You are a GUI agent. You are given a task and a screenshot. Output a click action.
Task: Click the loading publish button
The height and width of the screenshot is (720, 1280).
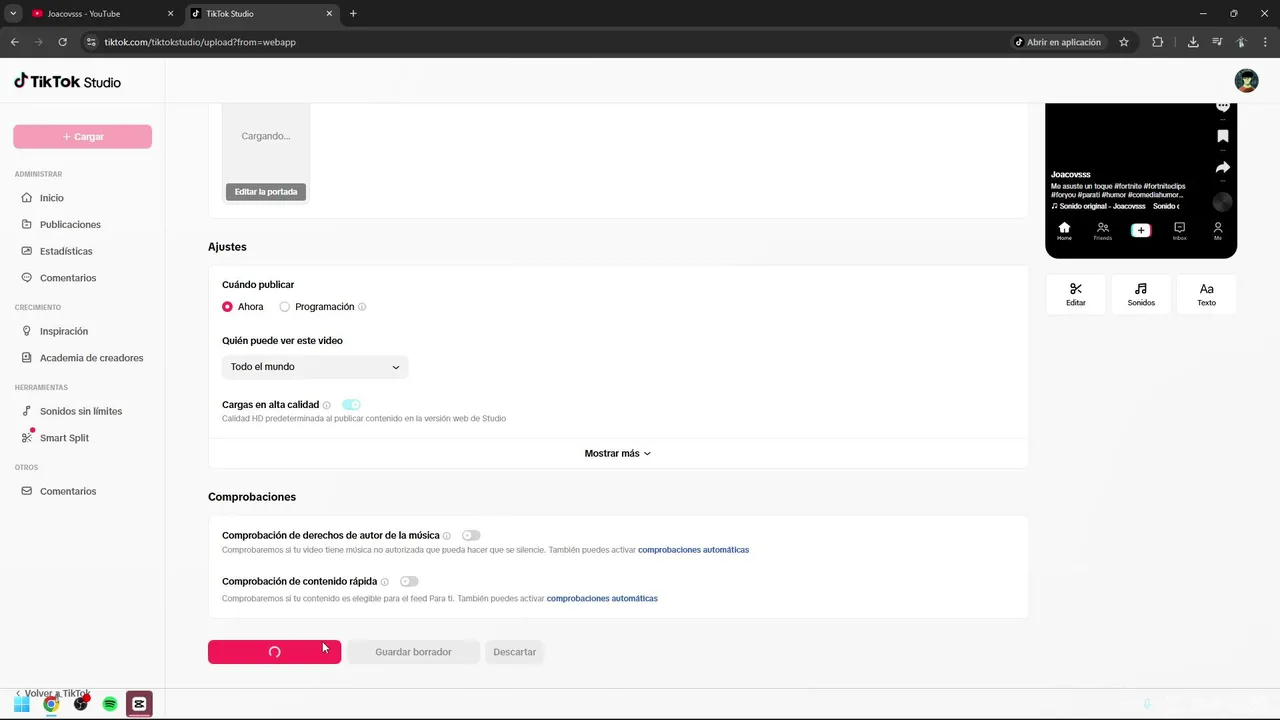coord(274,652)
